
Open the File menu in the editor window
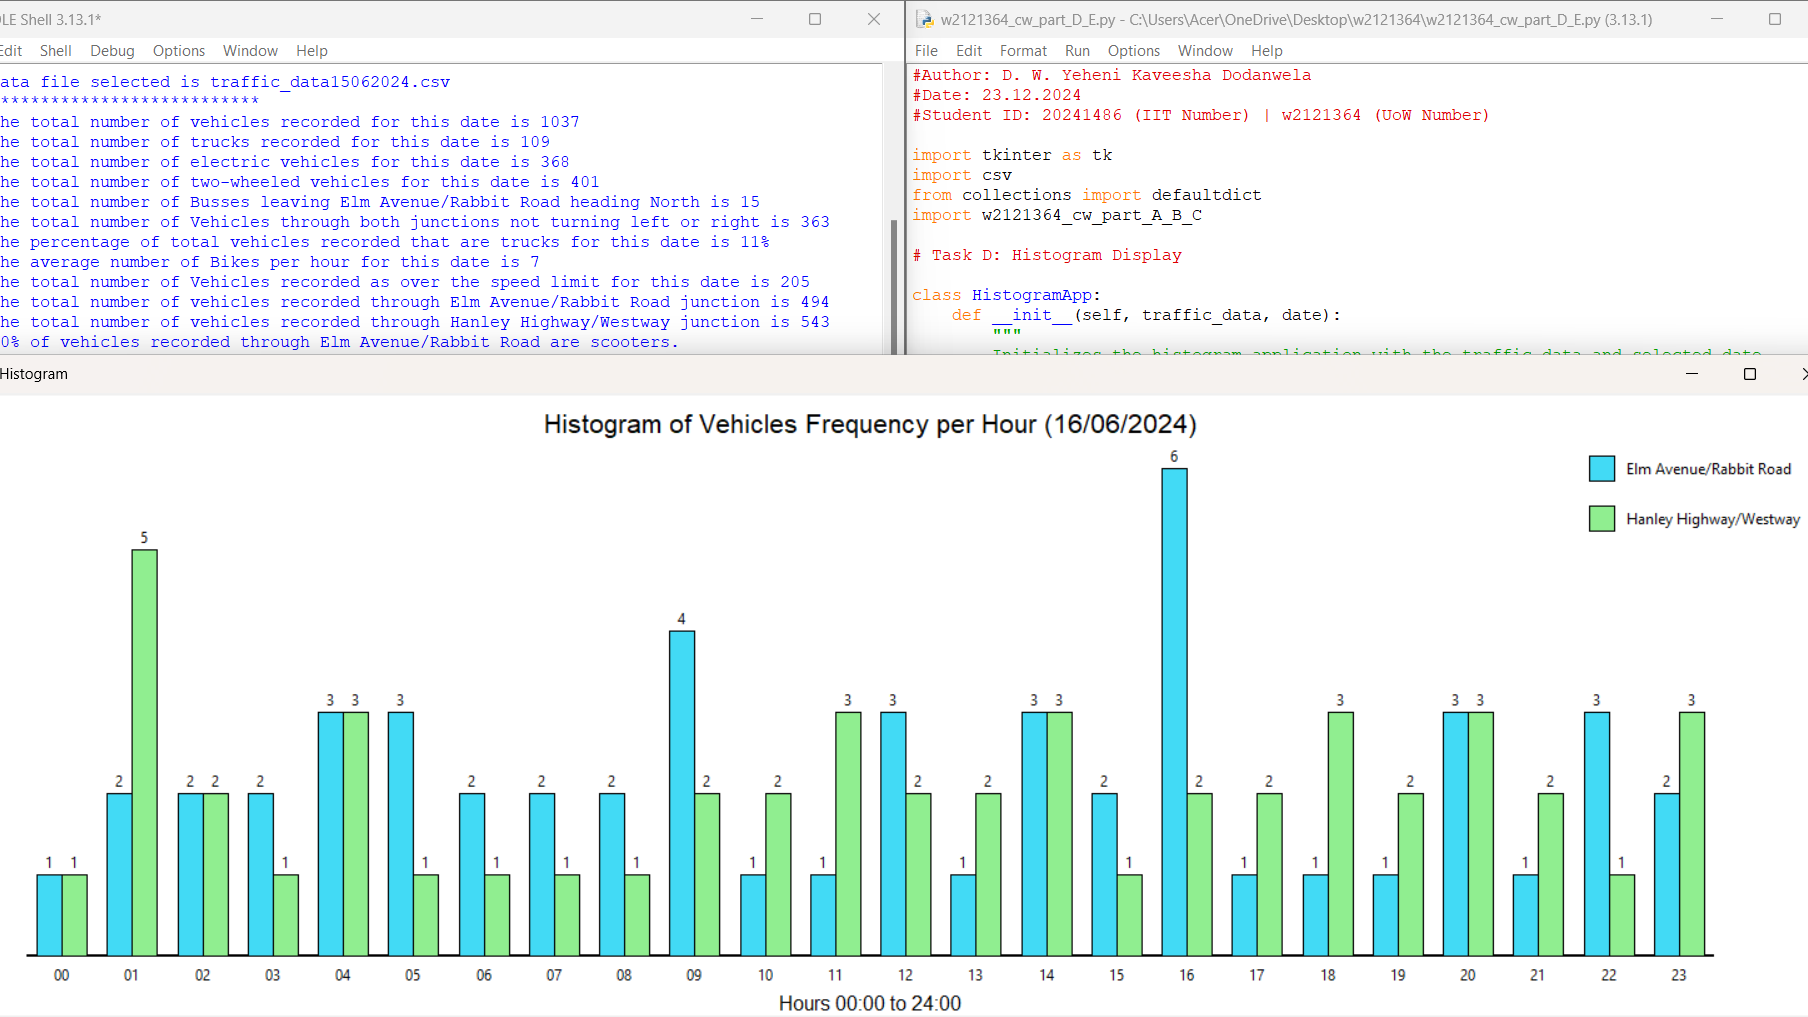tap(925, 50)
